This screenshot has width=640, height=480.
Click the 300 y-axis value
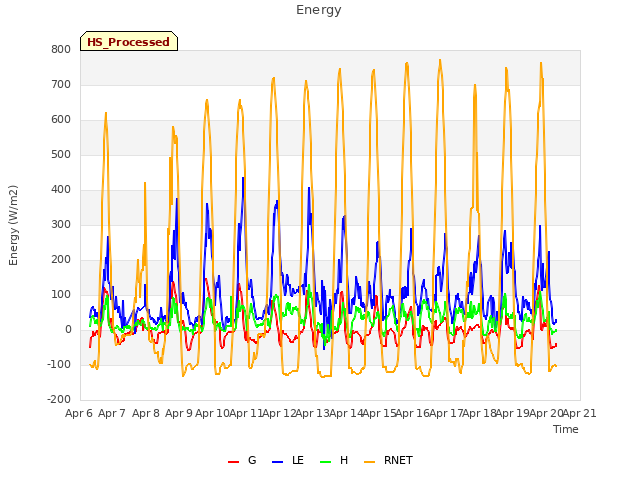[x=61, y=224]
